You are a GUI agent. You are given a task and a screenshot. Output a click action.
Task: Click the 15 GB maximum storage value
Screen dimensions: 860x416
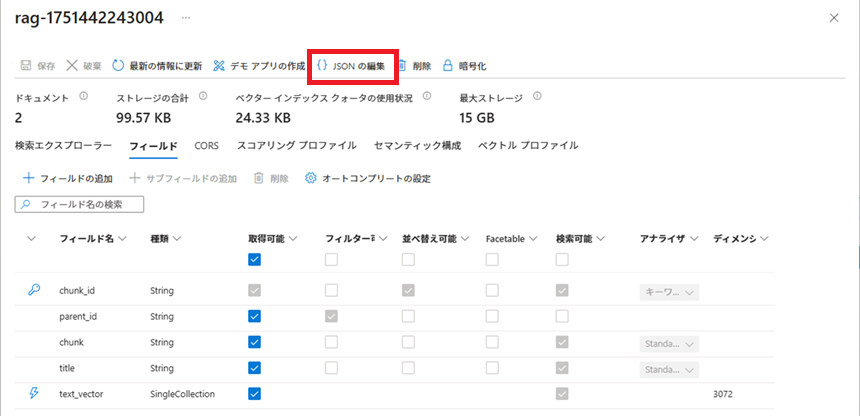click(477, 117)
